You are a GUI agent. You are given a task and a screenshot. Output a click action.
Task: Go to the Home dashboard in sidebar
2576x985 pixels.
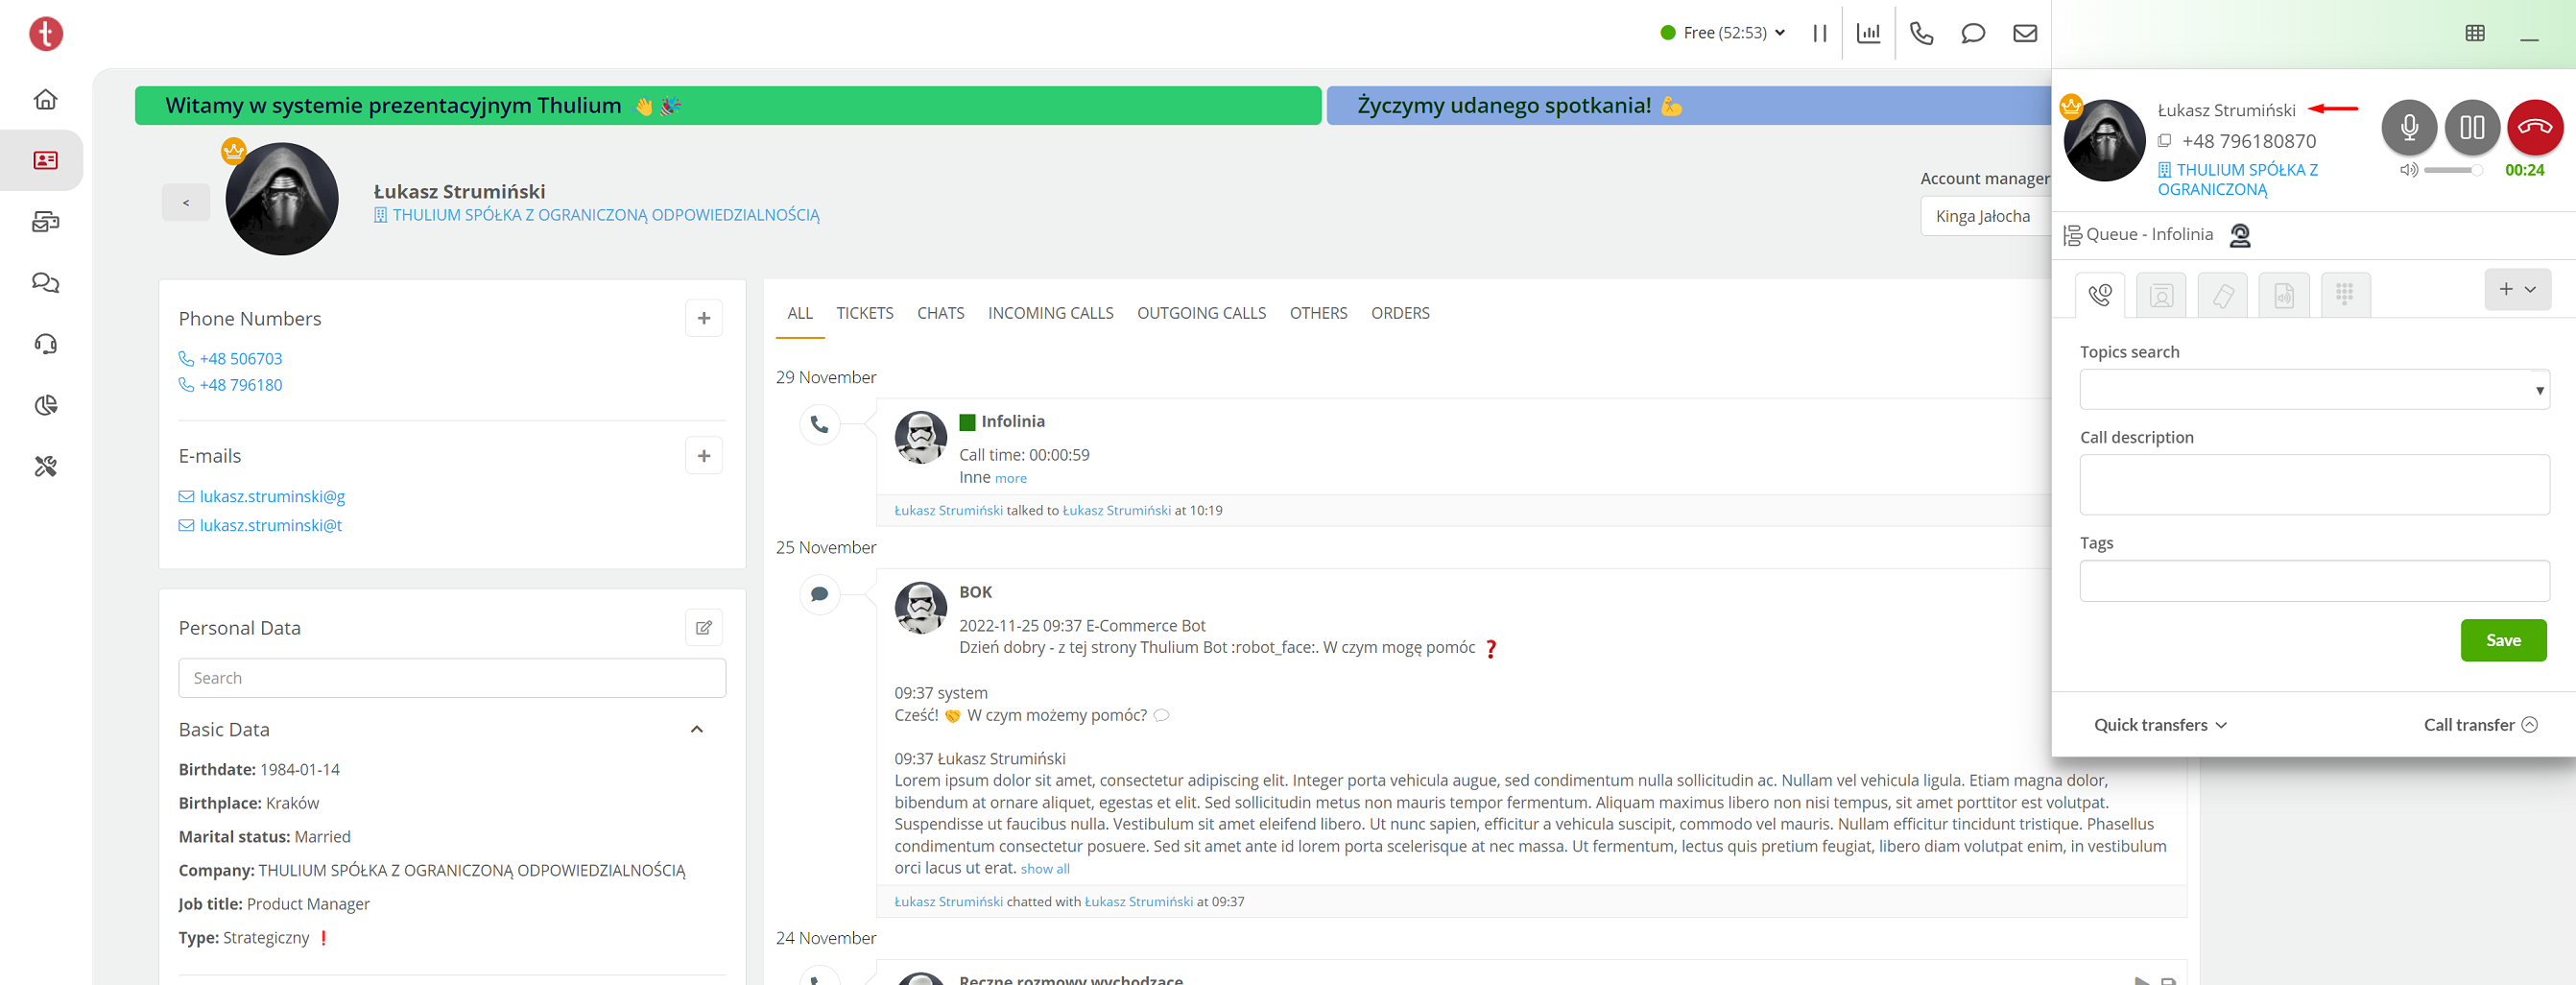tap(46, 99)
